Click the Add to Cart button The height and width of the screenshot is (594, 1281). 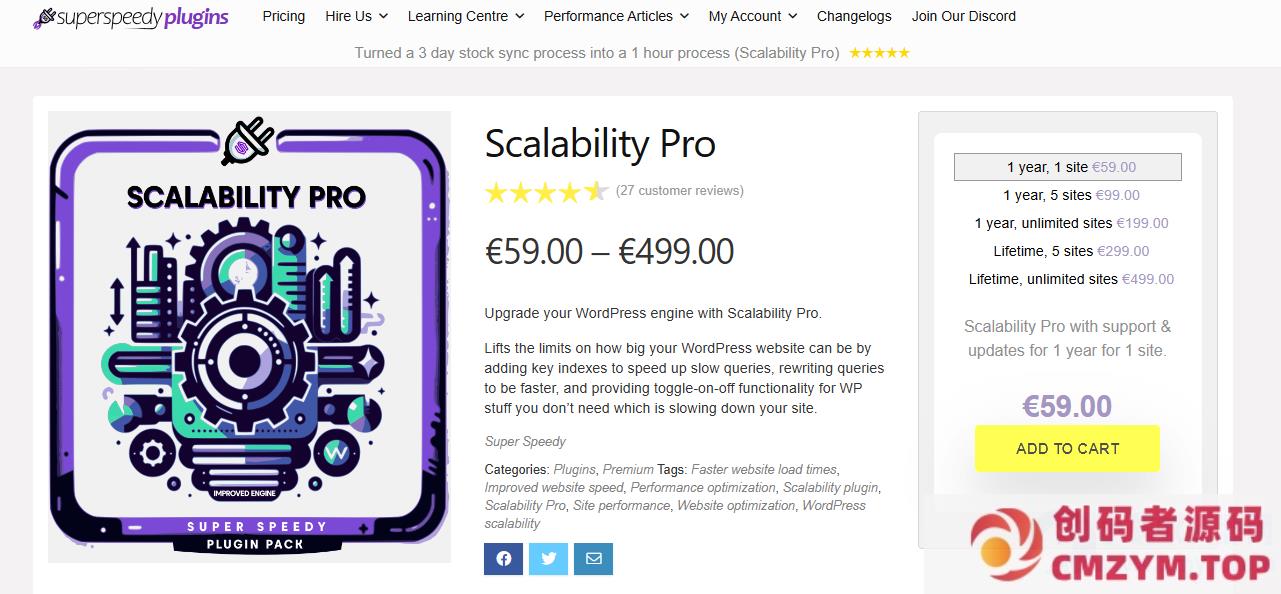tap(1067, 448)
